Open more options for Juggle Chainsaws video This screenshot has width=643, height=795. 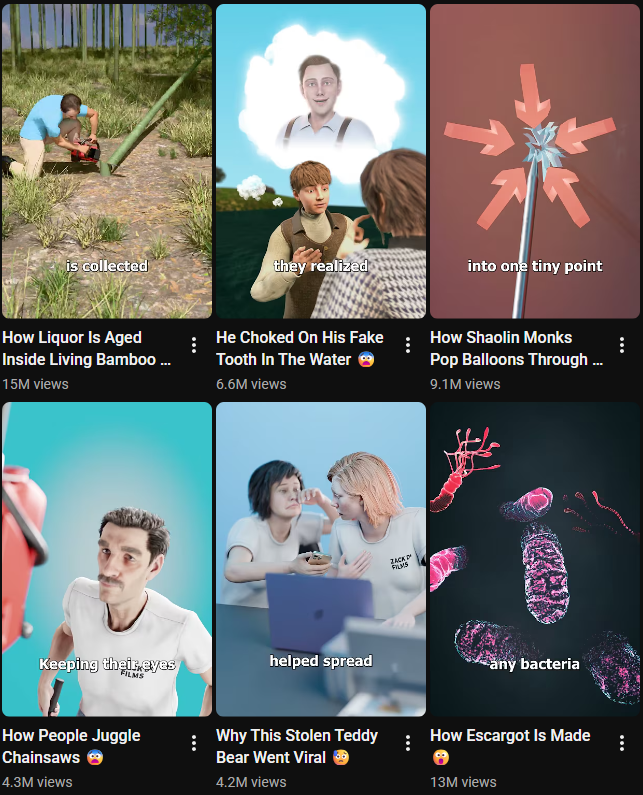click(x=194, y=743)
